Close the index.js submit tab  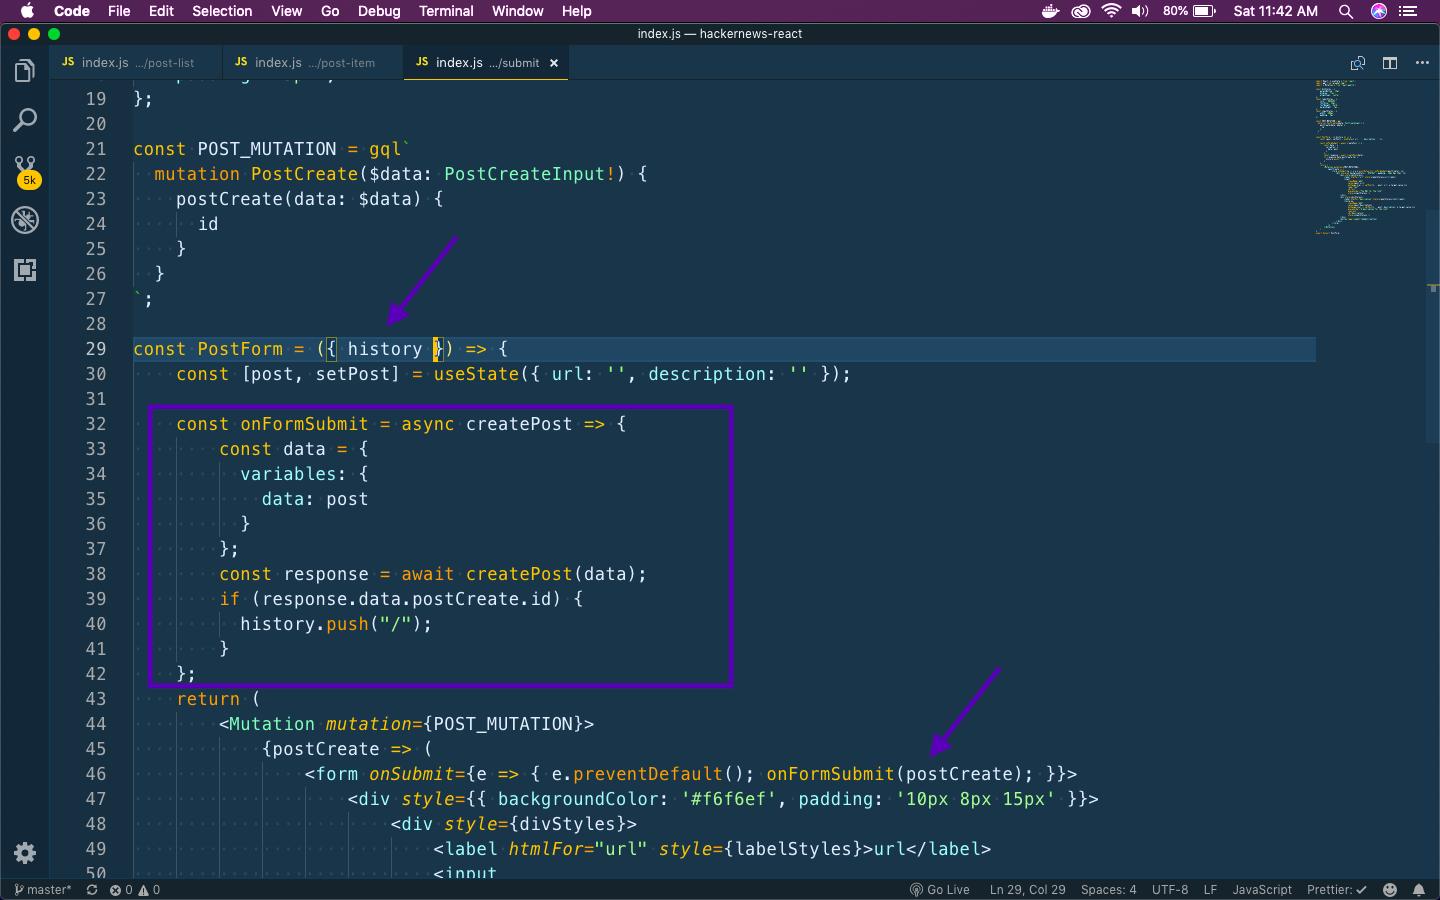click(x=554, y=63)
